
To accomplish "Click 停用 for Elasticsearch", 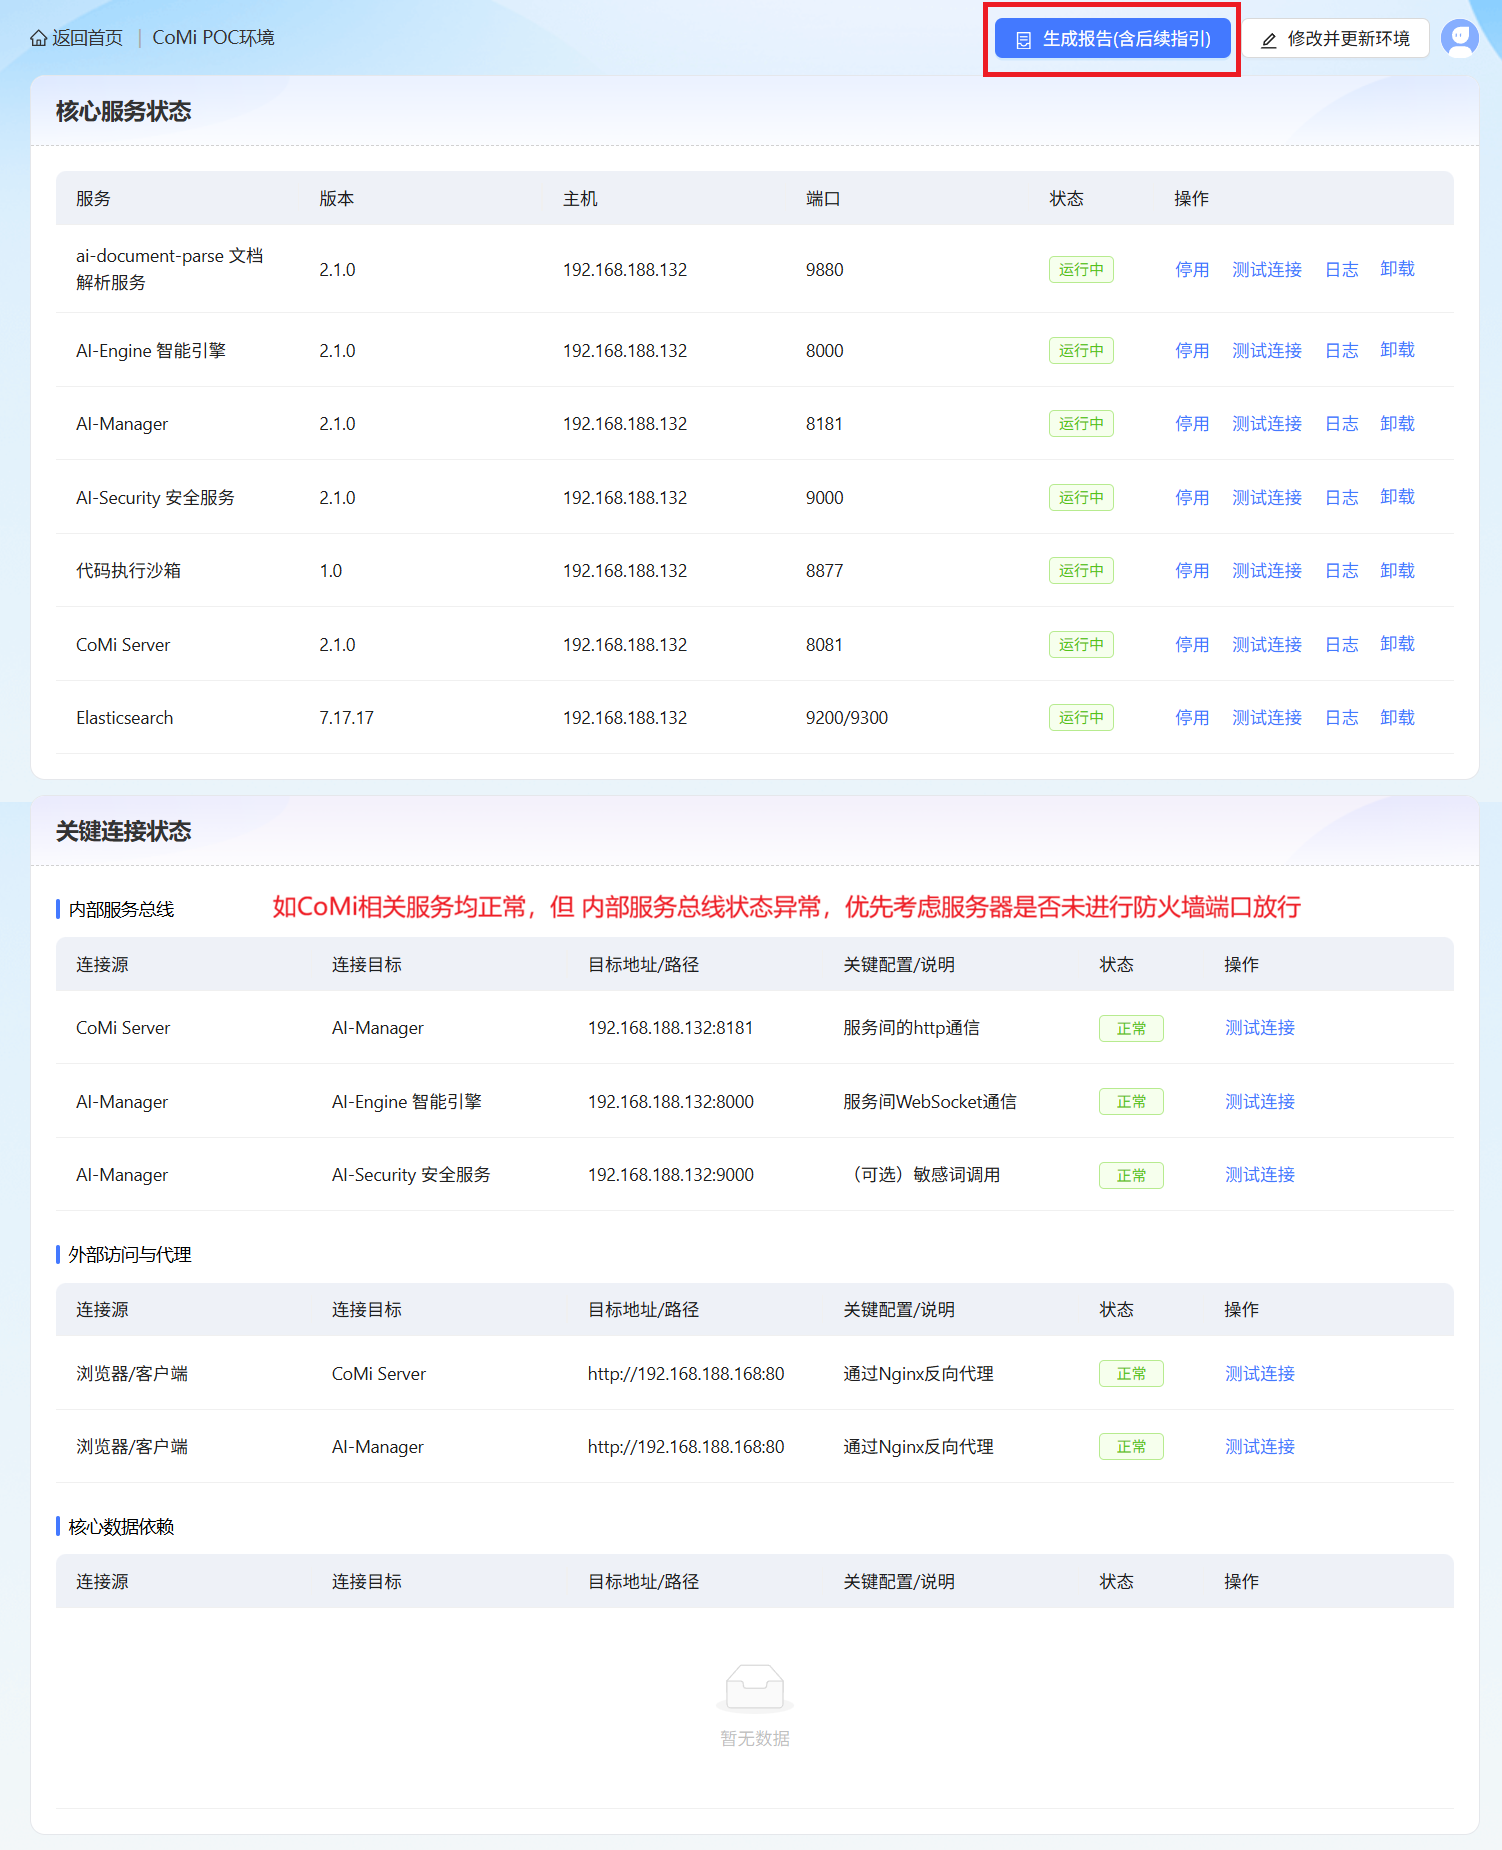I will pyautogui.click(x=1192, y=718).
